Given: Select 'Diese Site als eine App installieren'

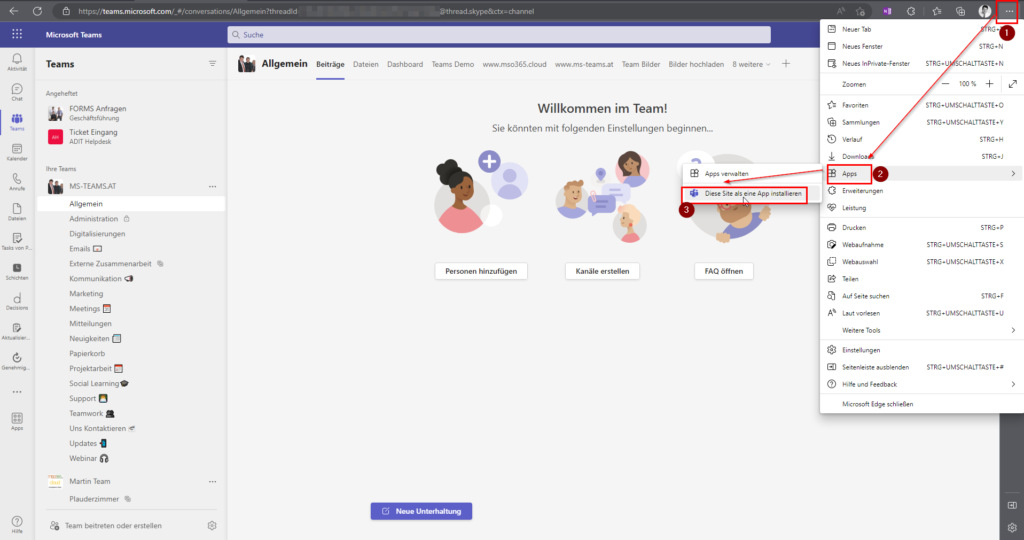Looking at the screenshot, I should coord(752,194).
